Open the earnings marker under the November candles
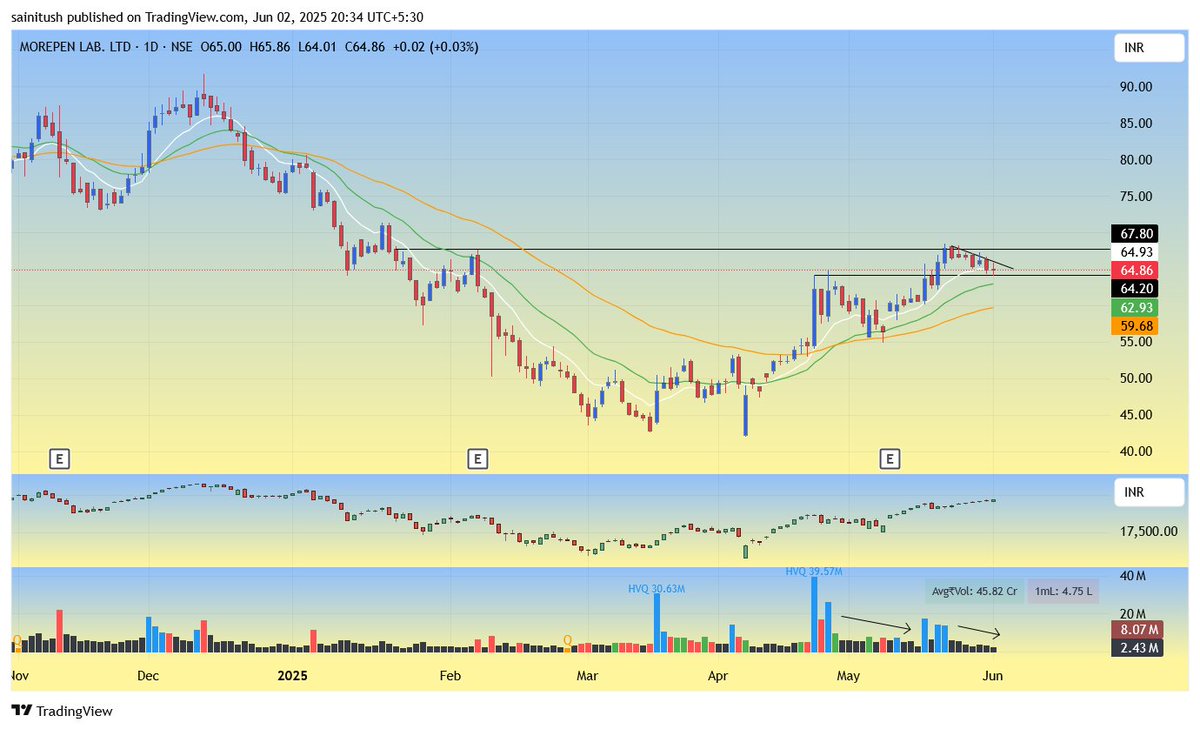The image size is (1200, 729). pos(60,458)
